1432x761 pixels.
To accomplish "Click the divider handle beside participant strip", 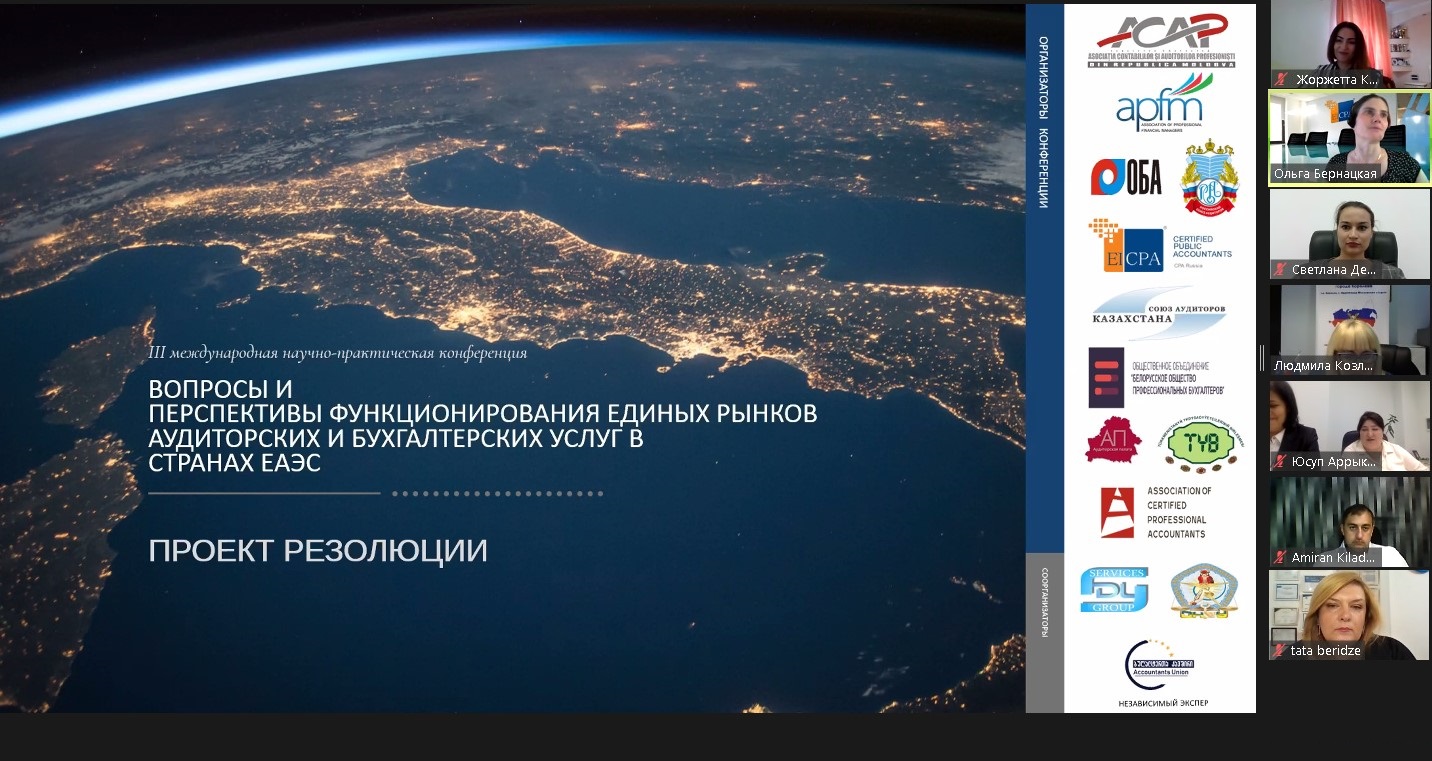I will 1261,358.
